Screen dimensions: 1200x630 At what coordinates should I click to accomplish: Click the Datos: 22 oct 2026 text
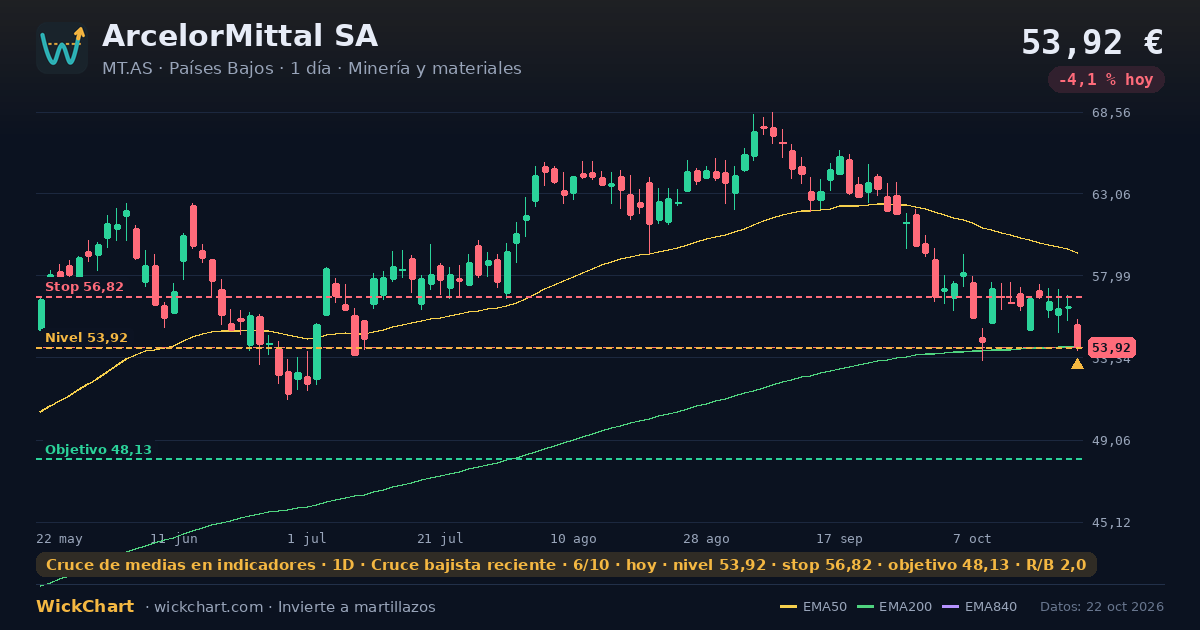1102,607
